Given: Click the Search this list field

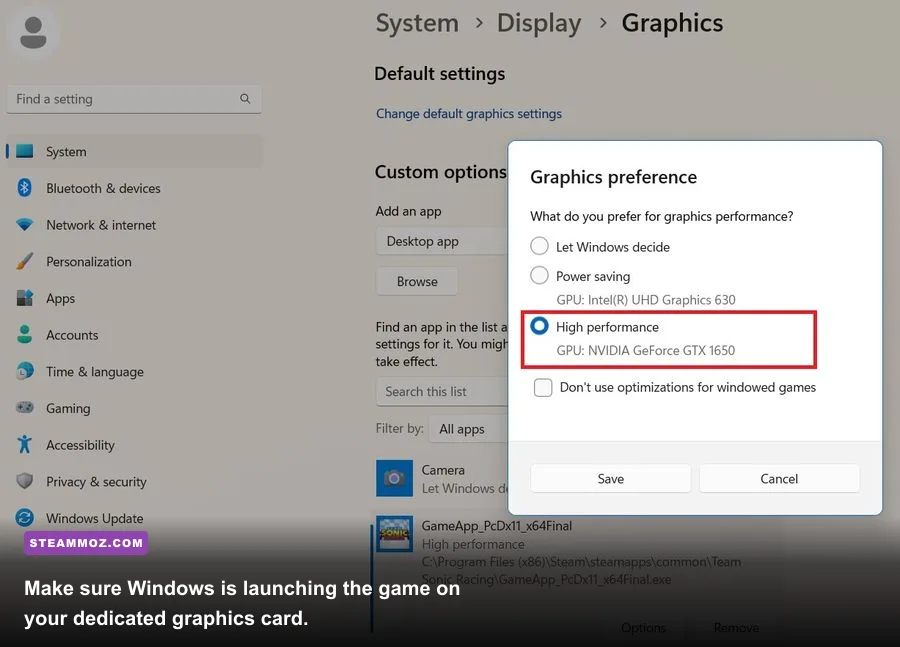Looking at the screenshot, I should coord(442,392).
